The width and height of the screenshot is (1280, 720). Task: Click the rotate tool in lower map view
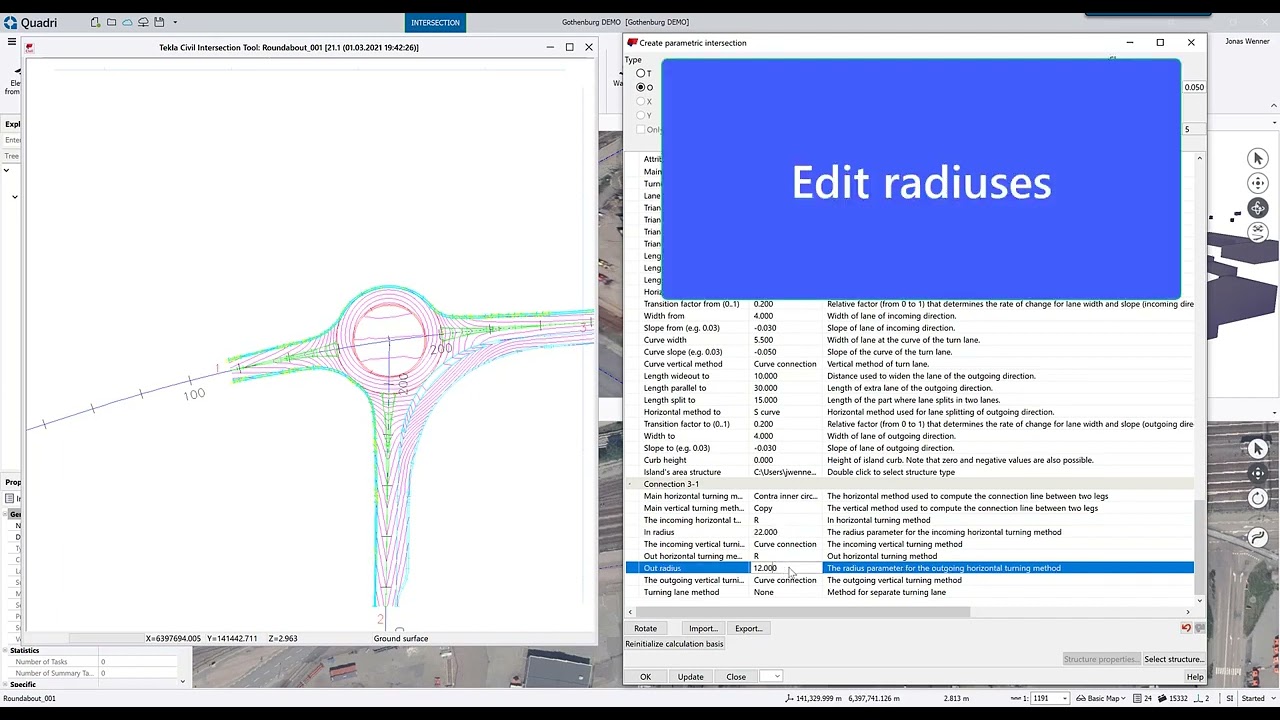1258,498
